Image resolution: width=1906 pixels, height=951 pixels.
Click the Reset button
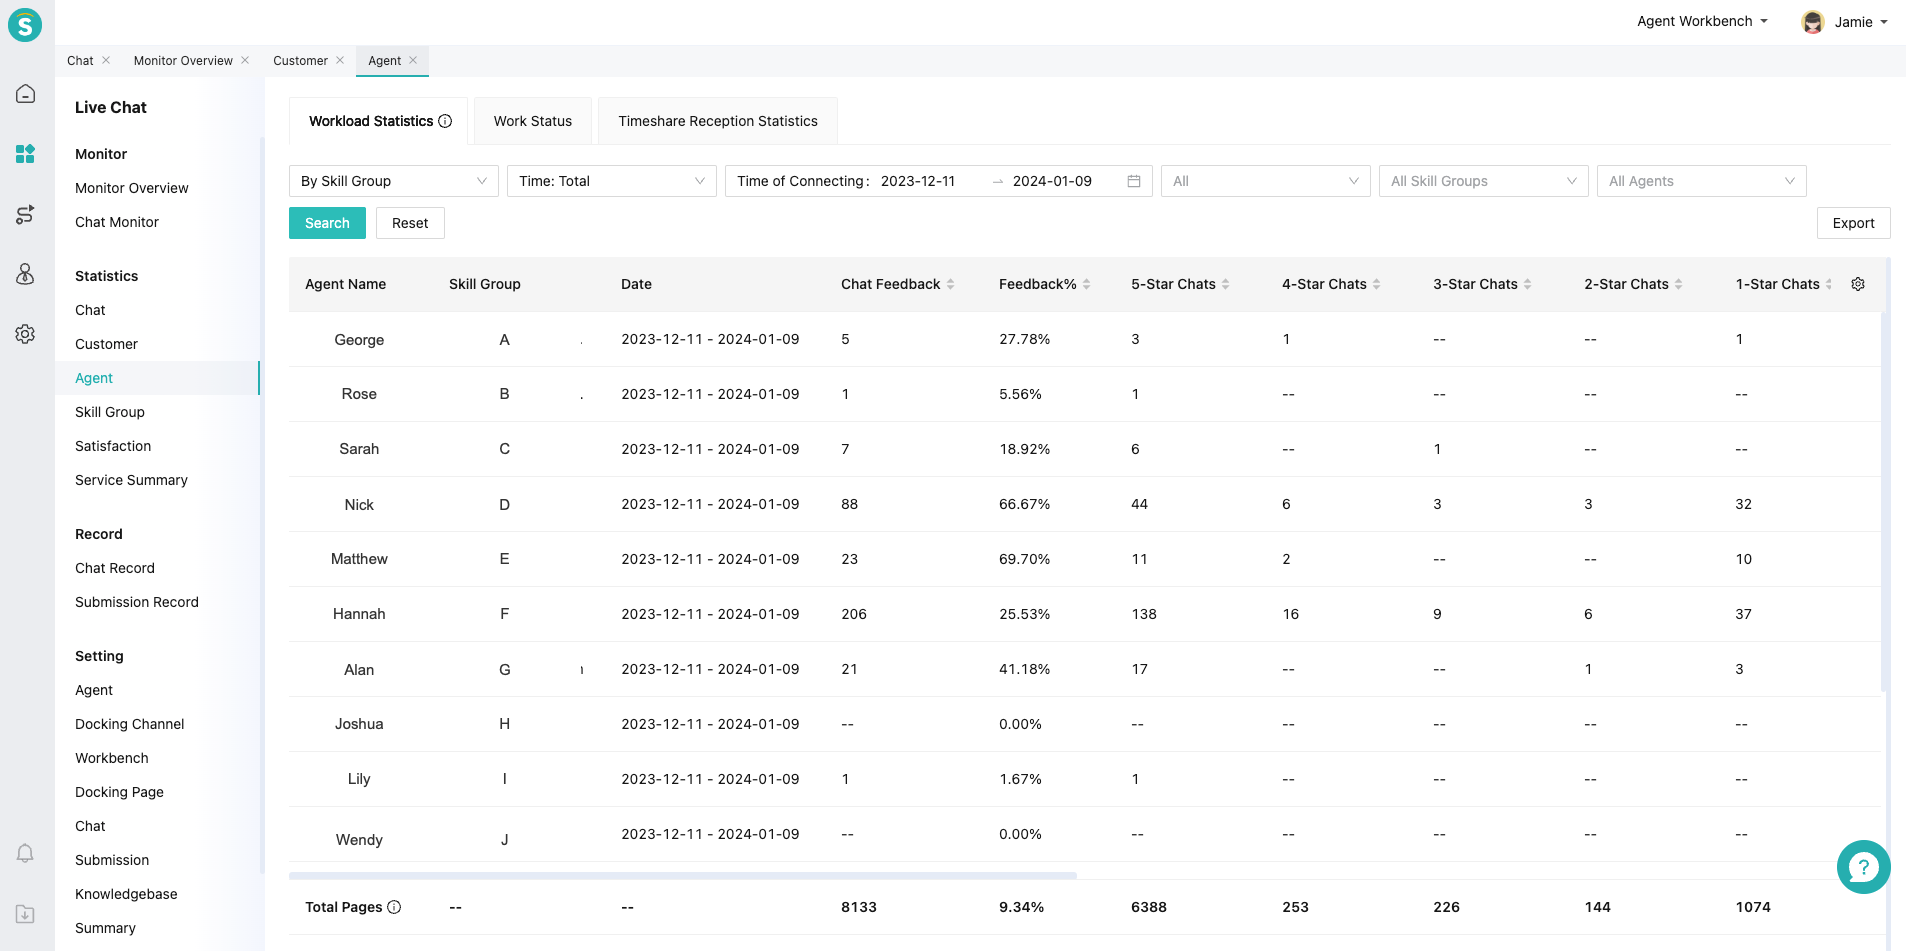[x=410, y=223]
